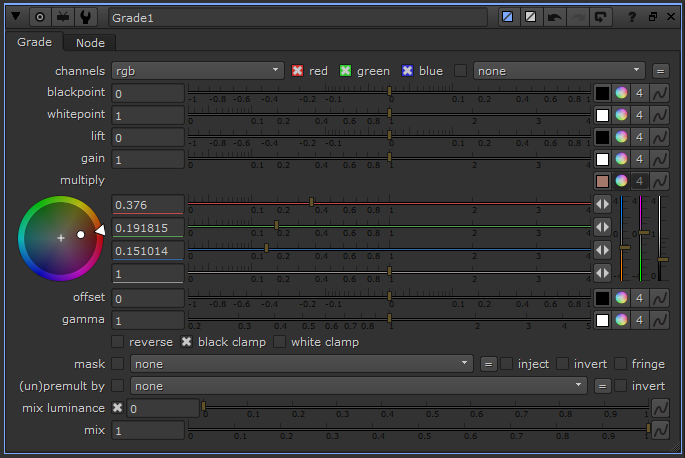Toggle whitepoint 4-channel value button
Image resolution: width=685 pixels, height=458 pixels.
640,115
